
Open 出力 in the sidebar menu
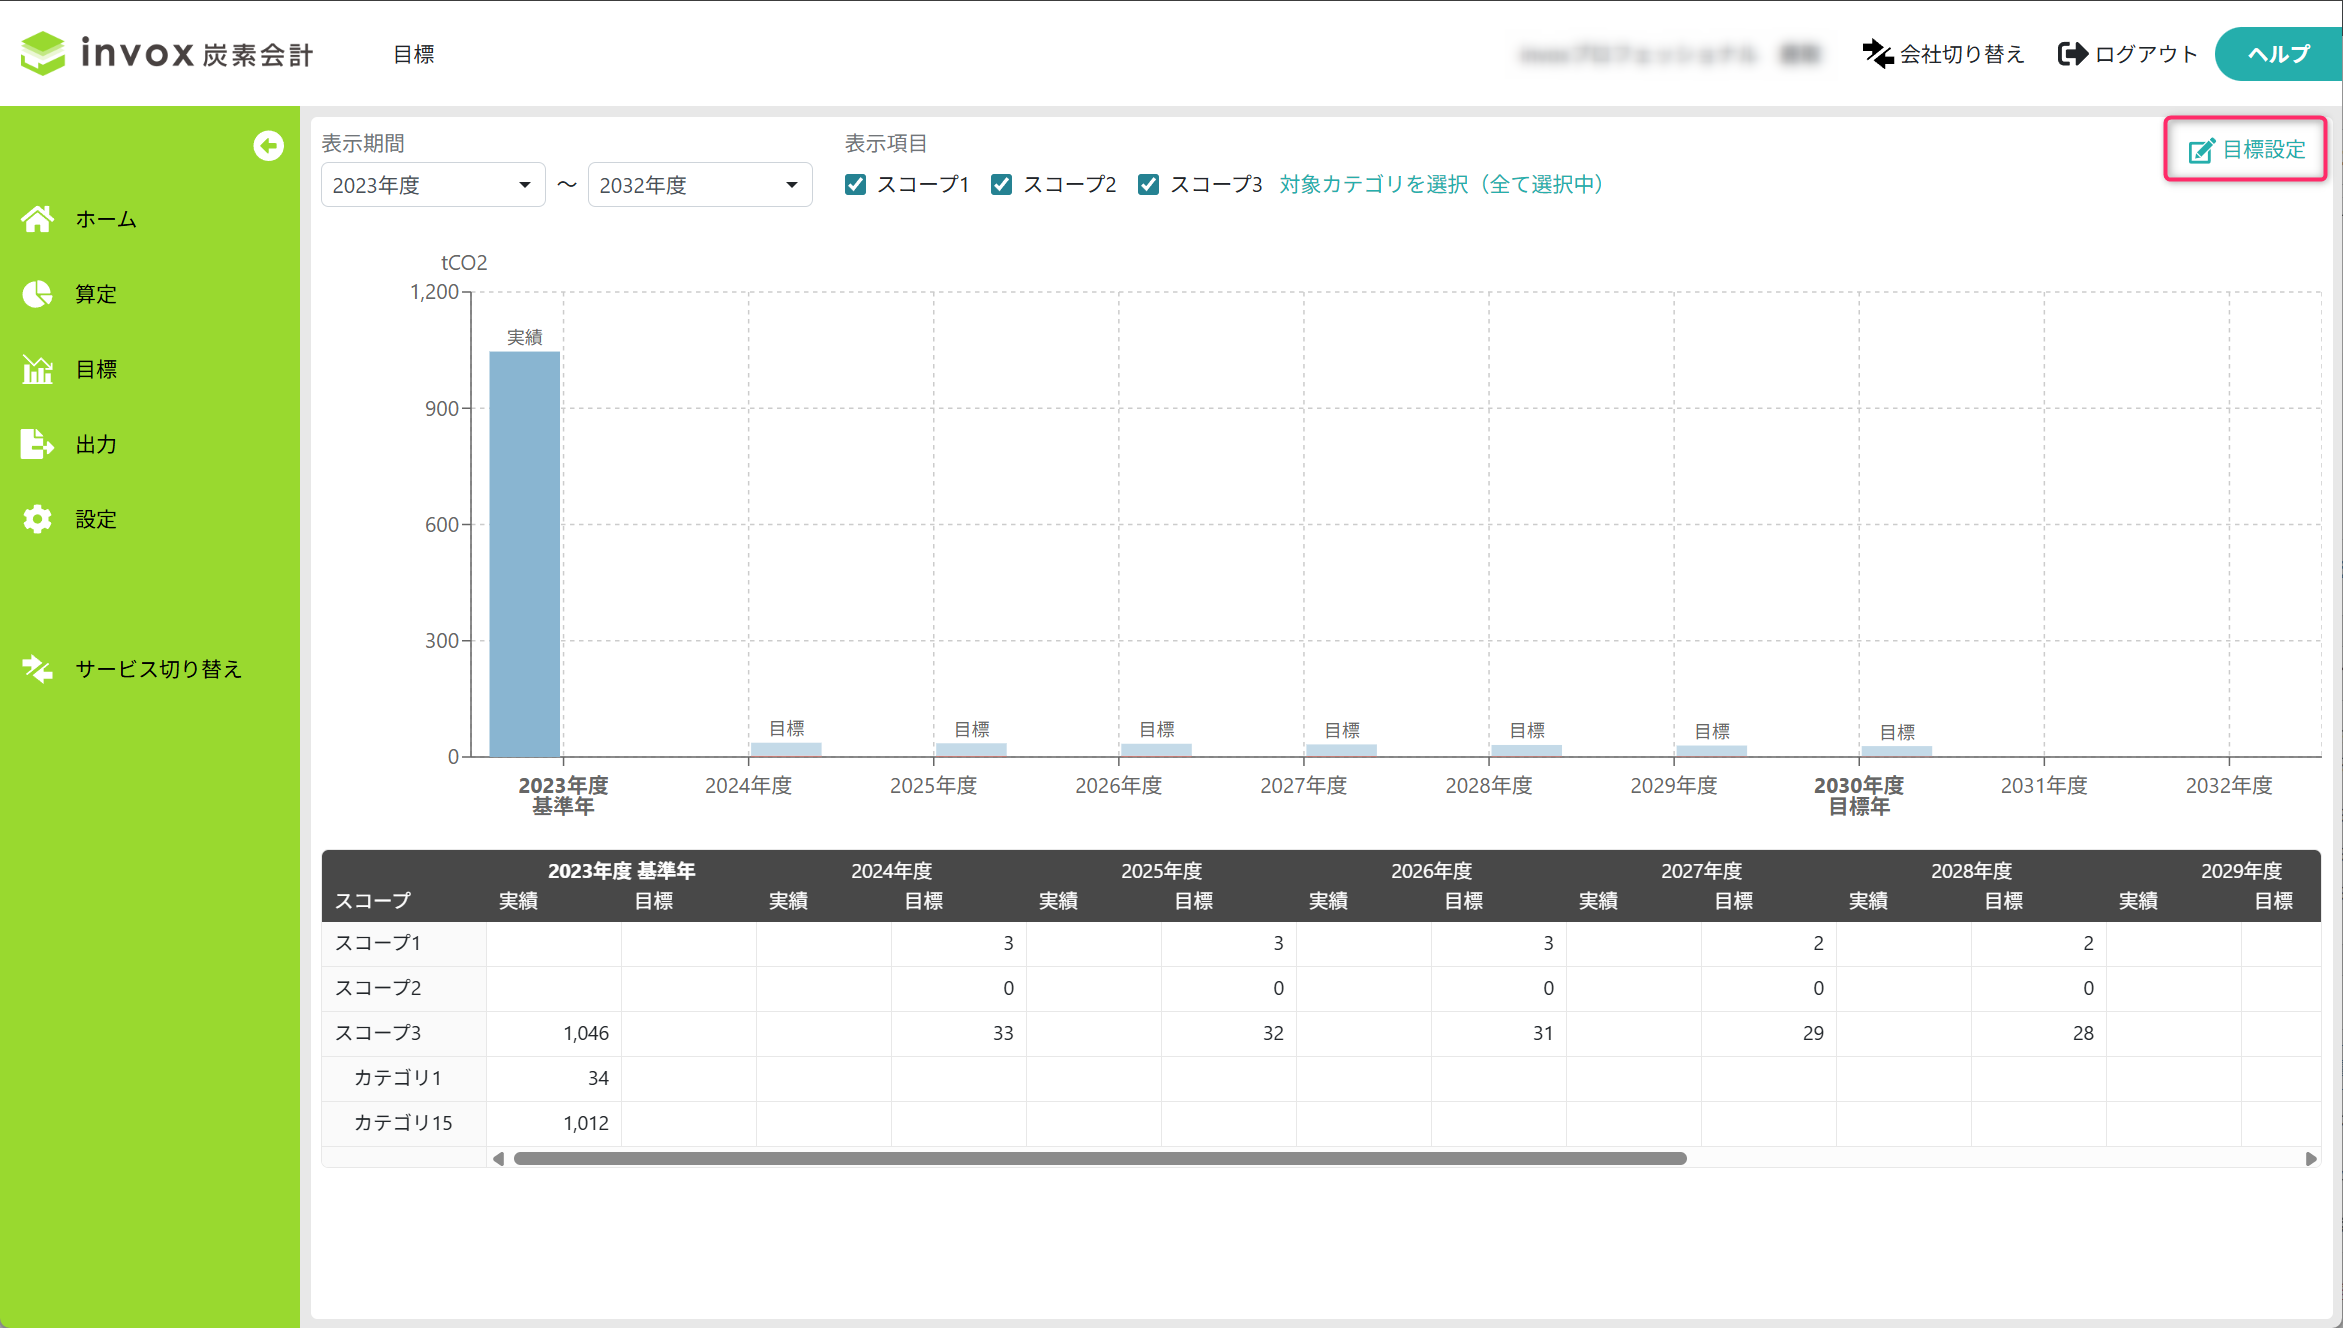click(96, 444)
